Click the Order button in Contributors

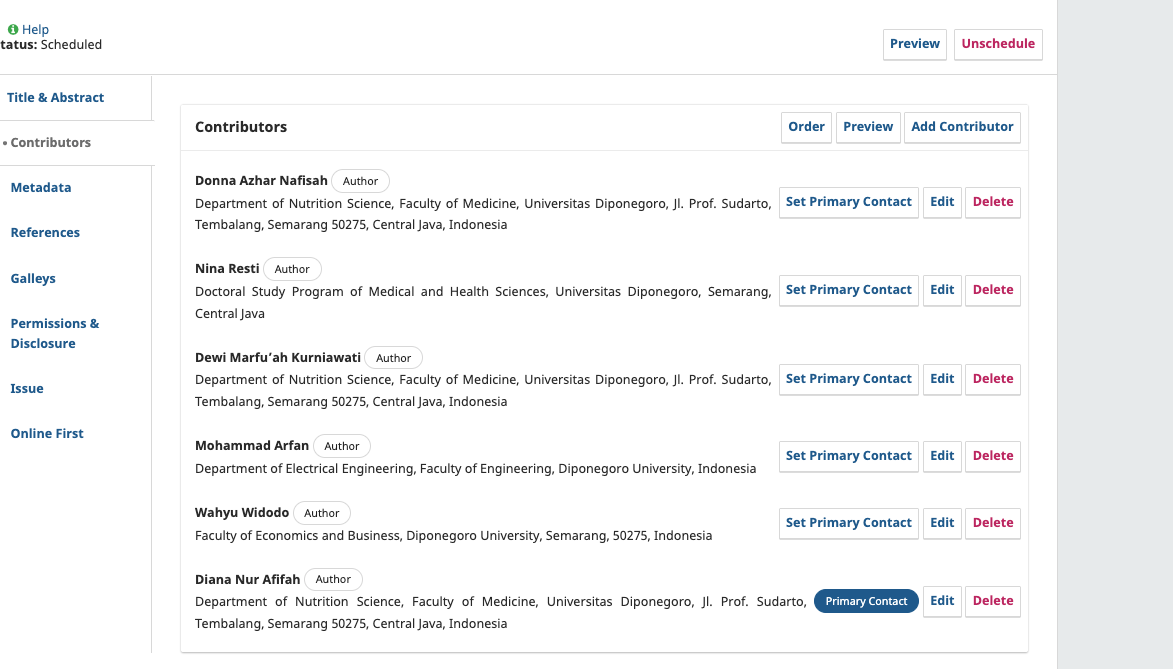(x=806, y=127)
